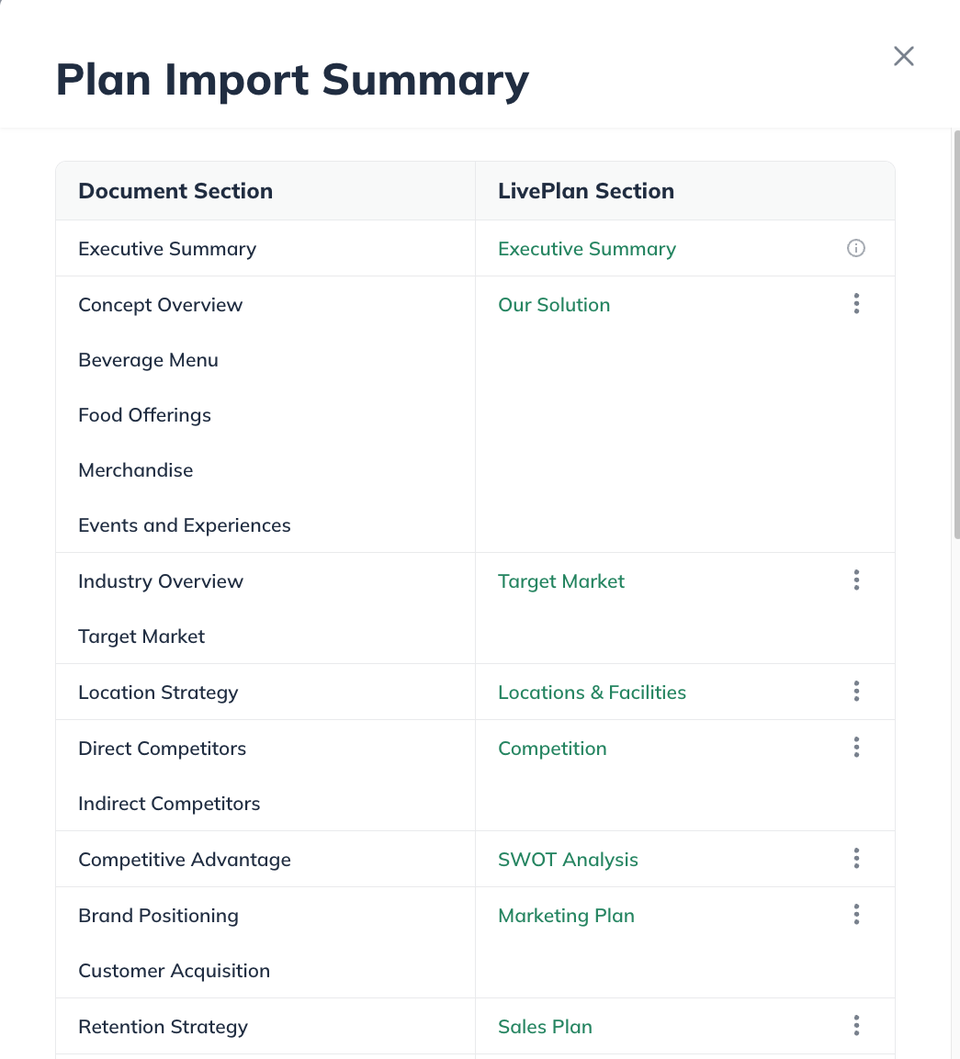Viewport: 960px width, 1059px height.
Task: Click the Executive Summary document section text
Action: pos(167,249)
